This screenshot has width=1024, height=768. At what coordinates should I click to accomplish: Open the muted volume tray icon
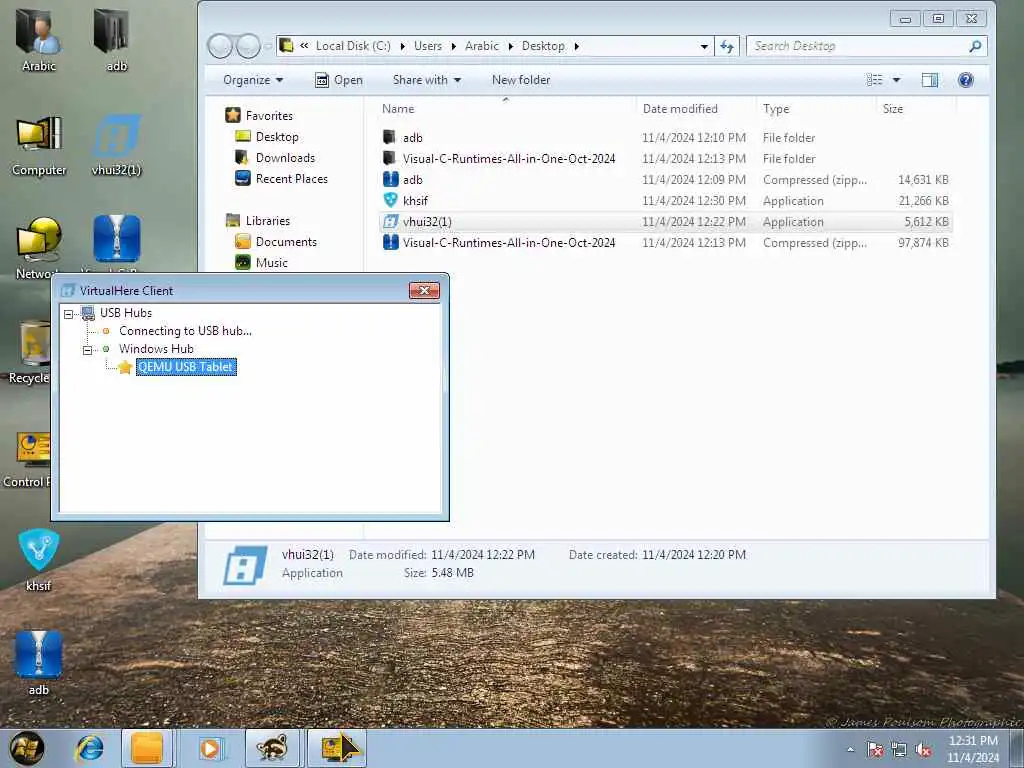[x=923, y=750]
